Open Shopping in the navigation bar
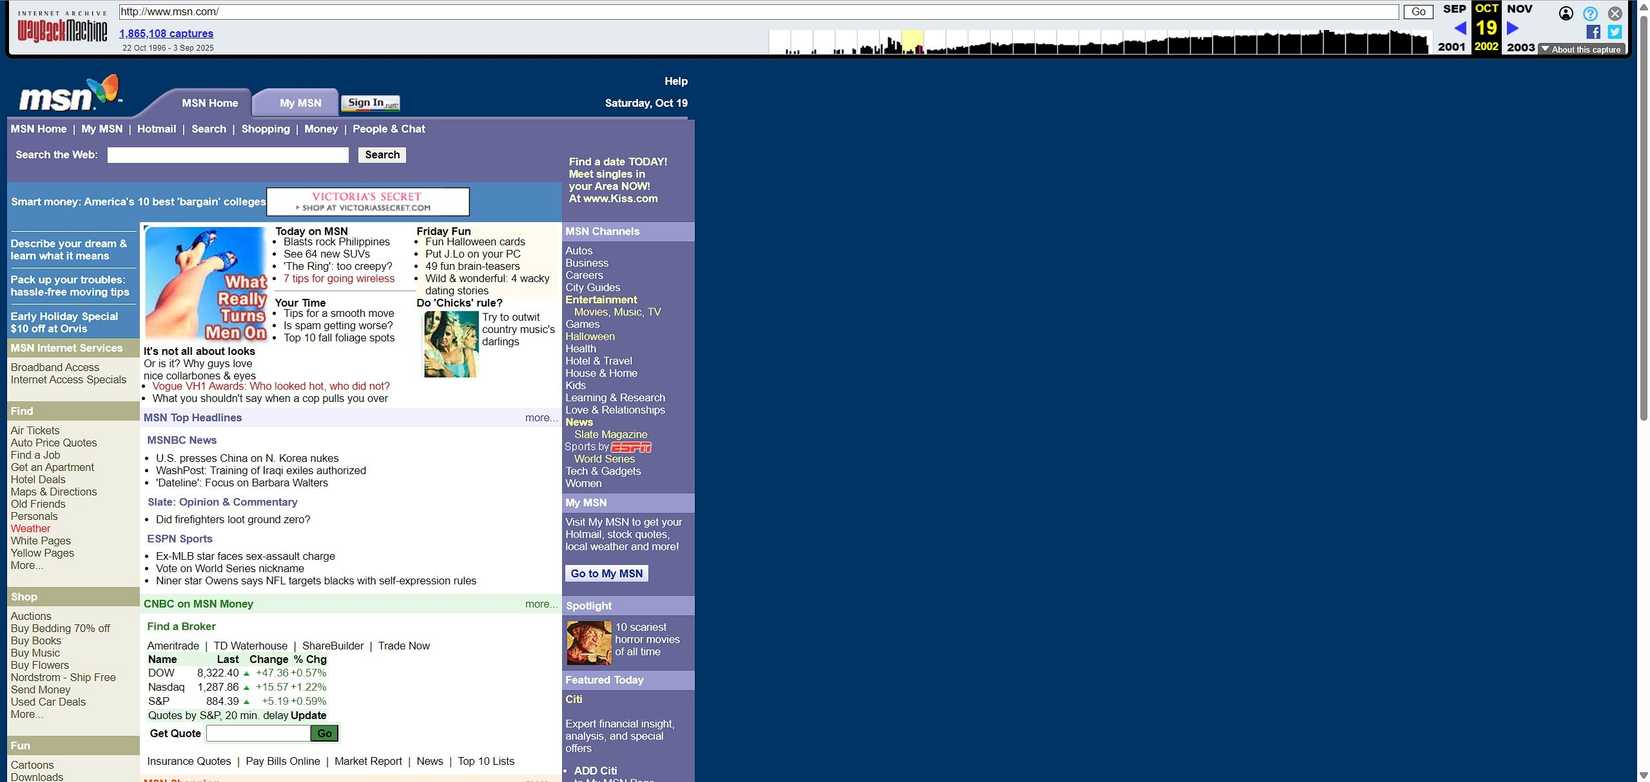Viewport: 1650px width, 782px height. coord(265,129)
